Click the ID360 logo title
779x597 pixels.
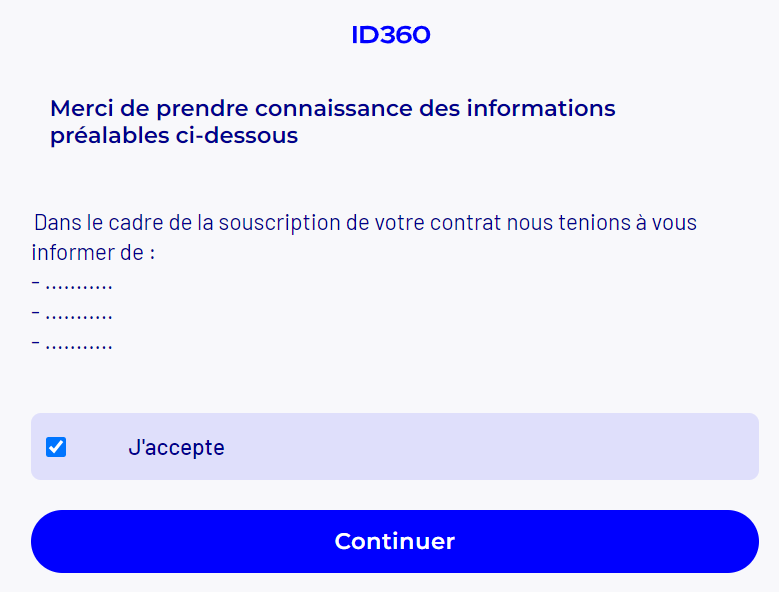(x=390, y=35)
